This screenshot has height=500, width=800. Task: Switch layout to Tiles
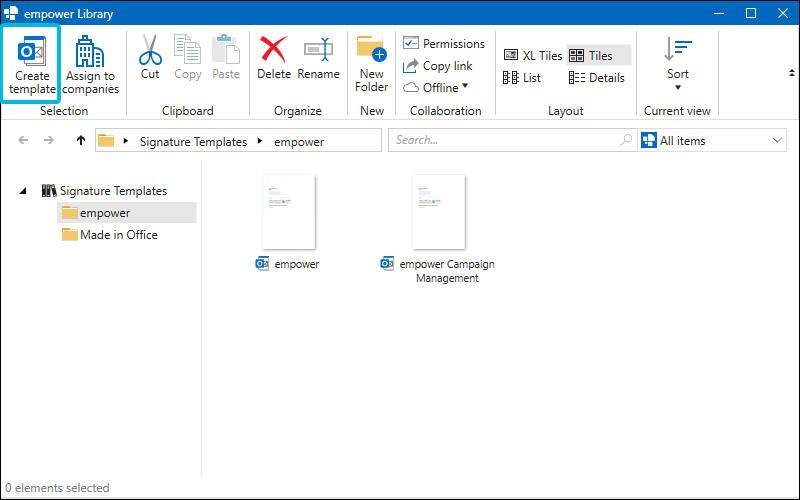598,55
